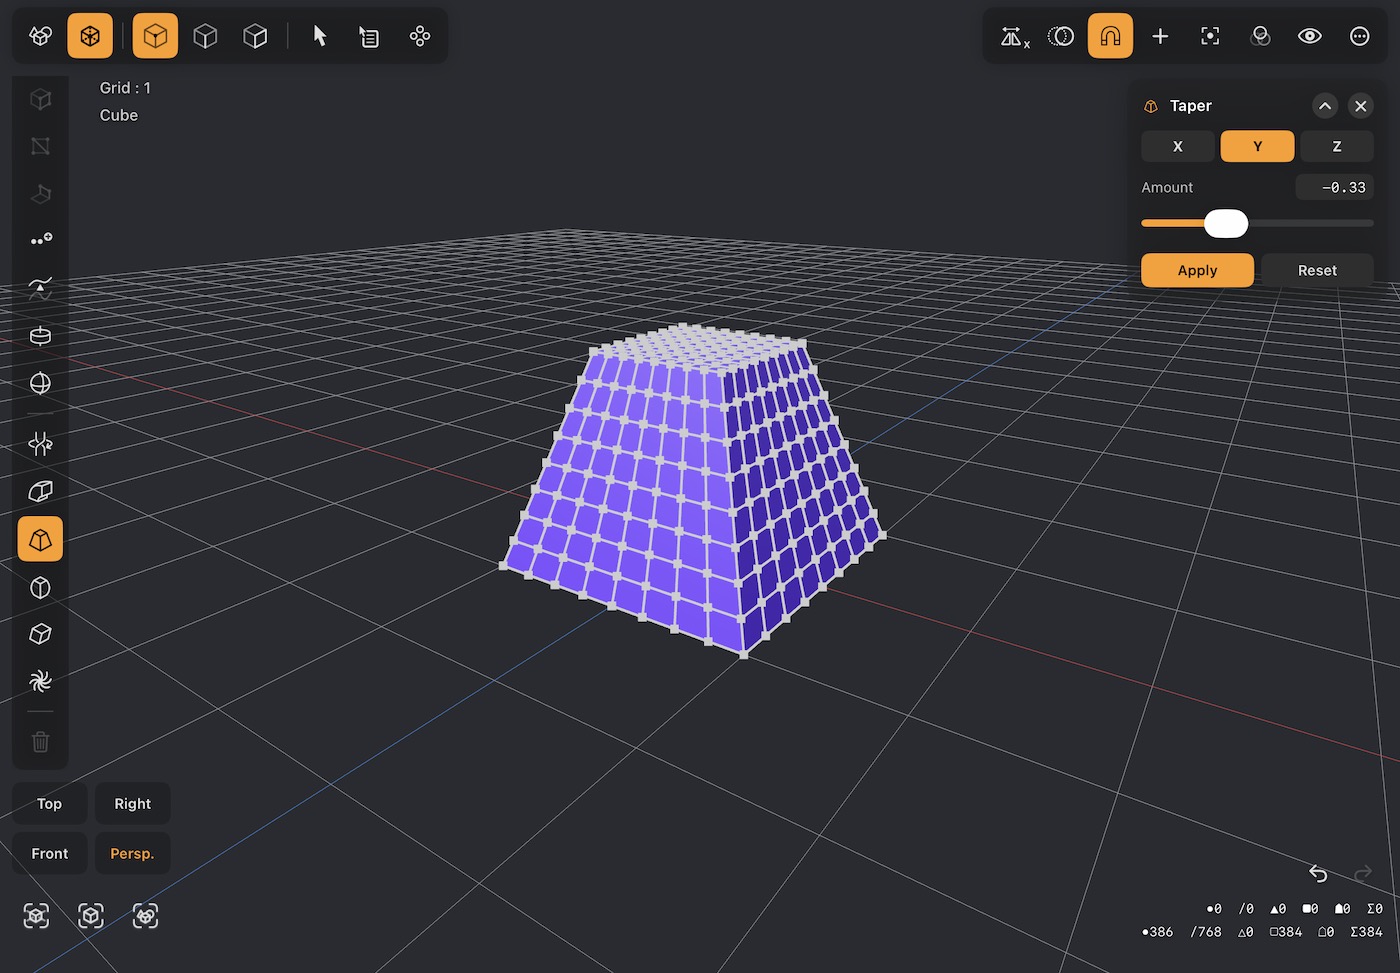Select the Taper tool in the sidebar
The width and height of the screenshot is (1400, 973).
(x=41, y=539)
